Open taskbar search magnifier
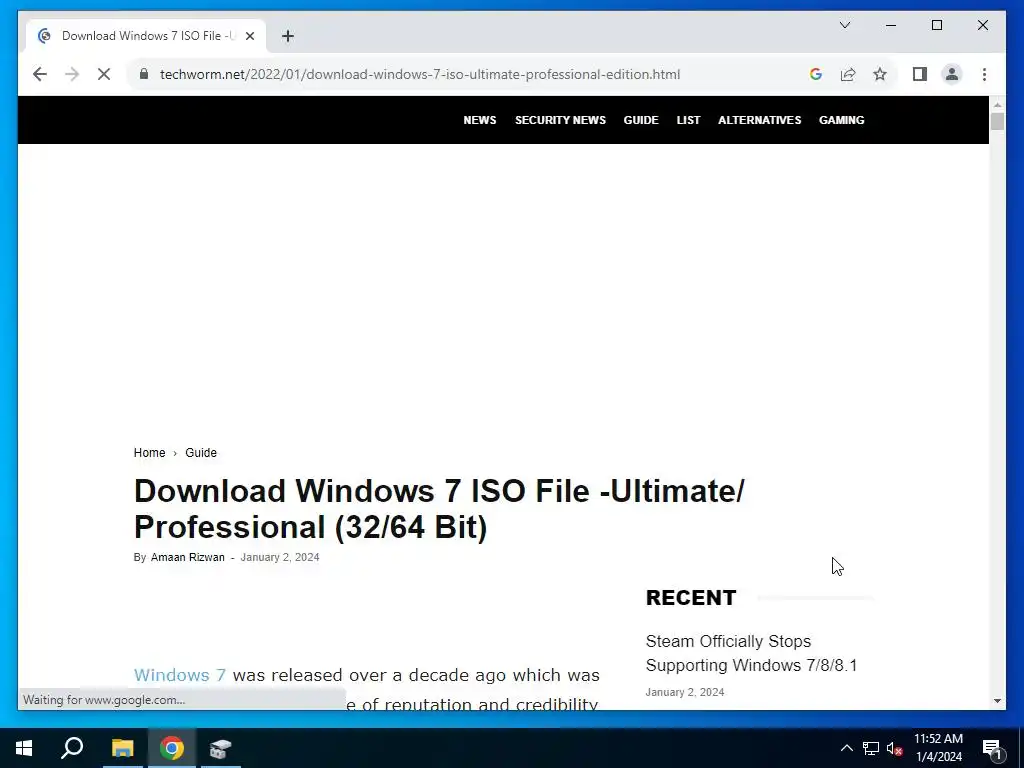 click(72, 748)
